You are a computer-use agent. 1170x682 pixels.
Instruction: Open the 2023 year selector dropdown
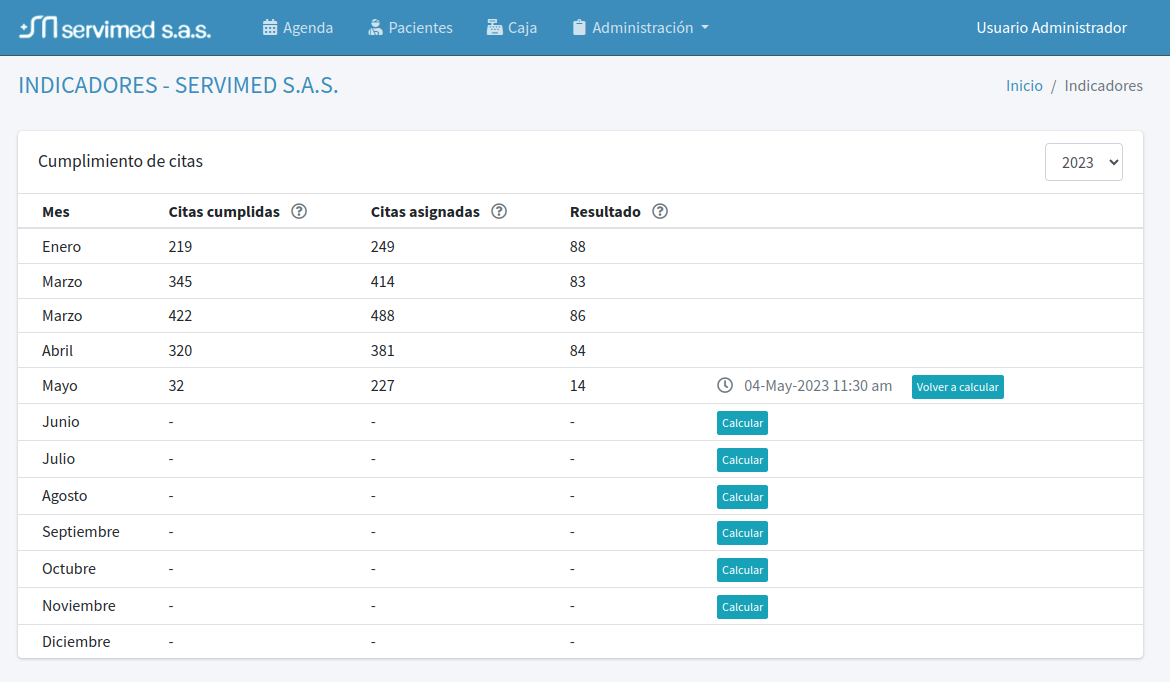1083,162
